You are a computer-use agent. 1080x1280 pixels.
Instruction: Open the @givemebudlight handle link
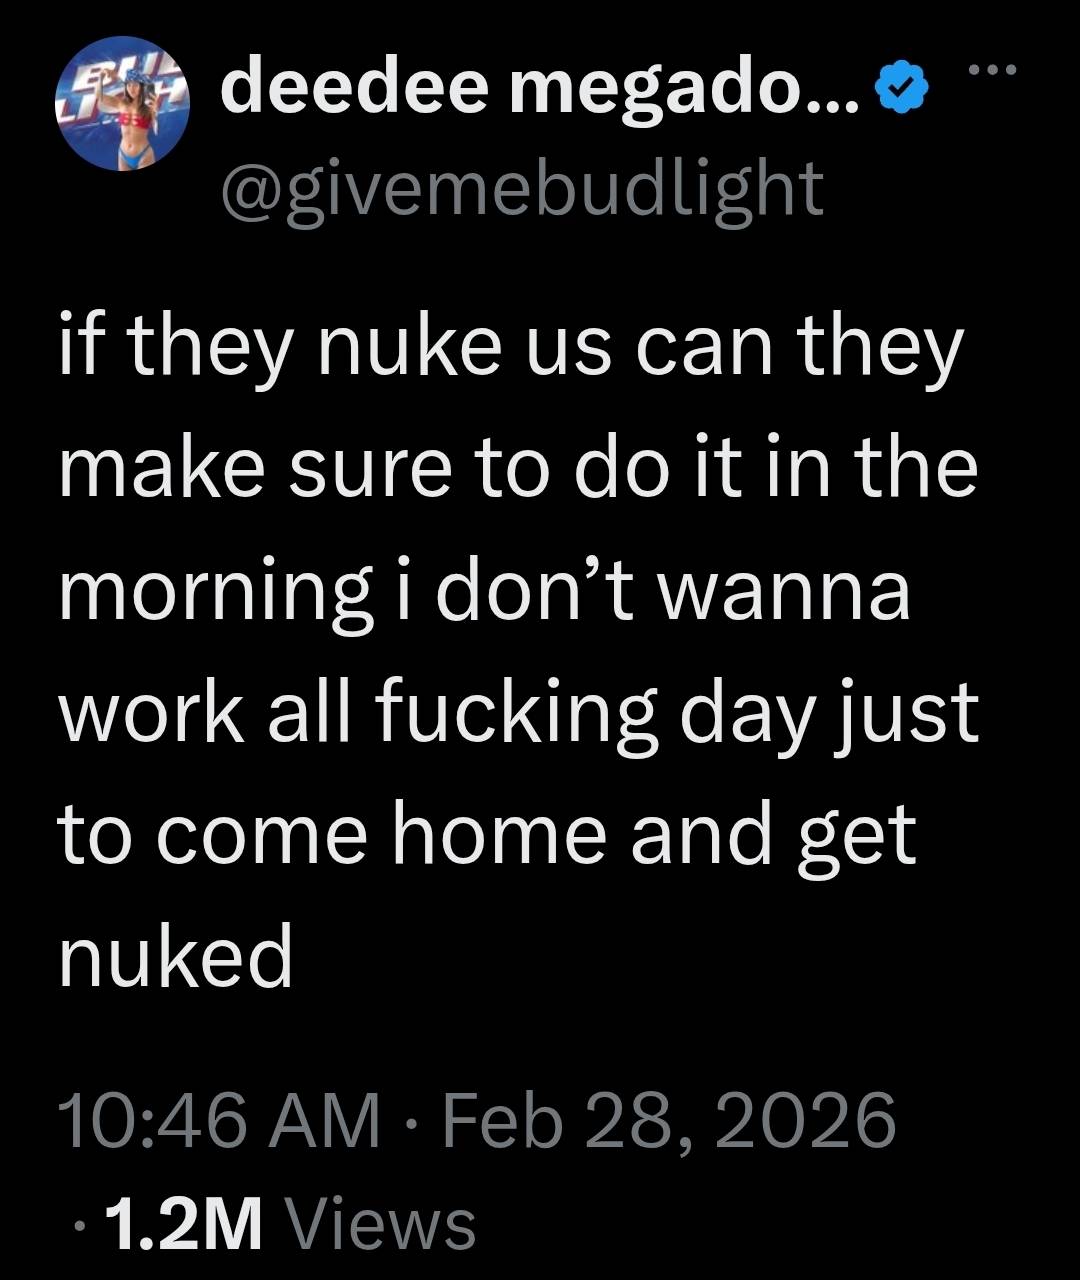click(521, 185)
